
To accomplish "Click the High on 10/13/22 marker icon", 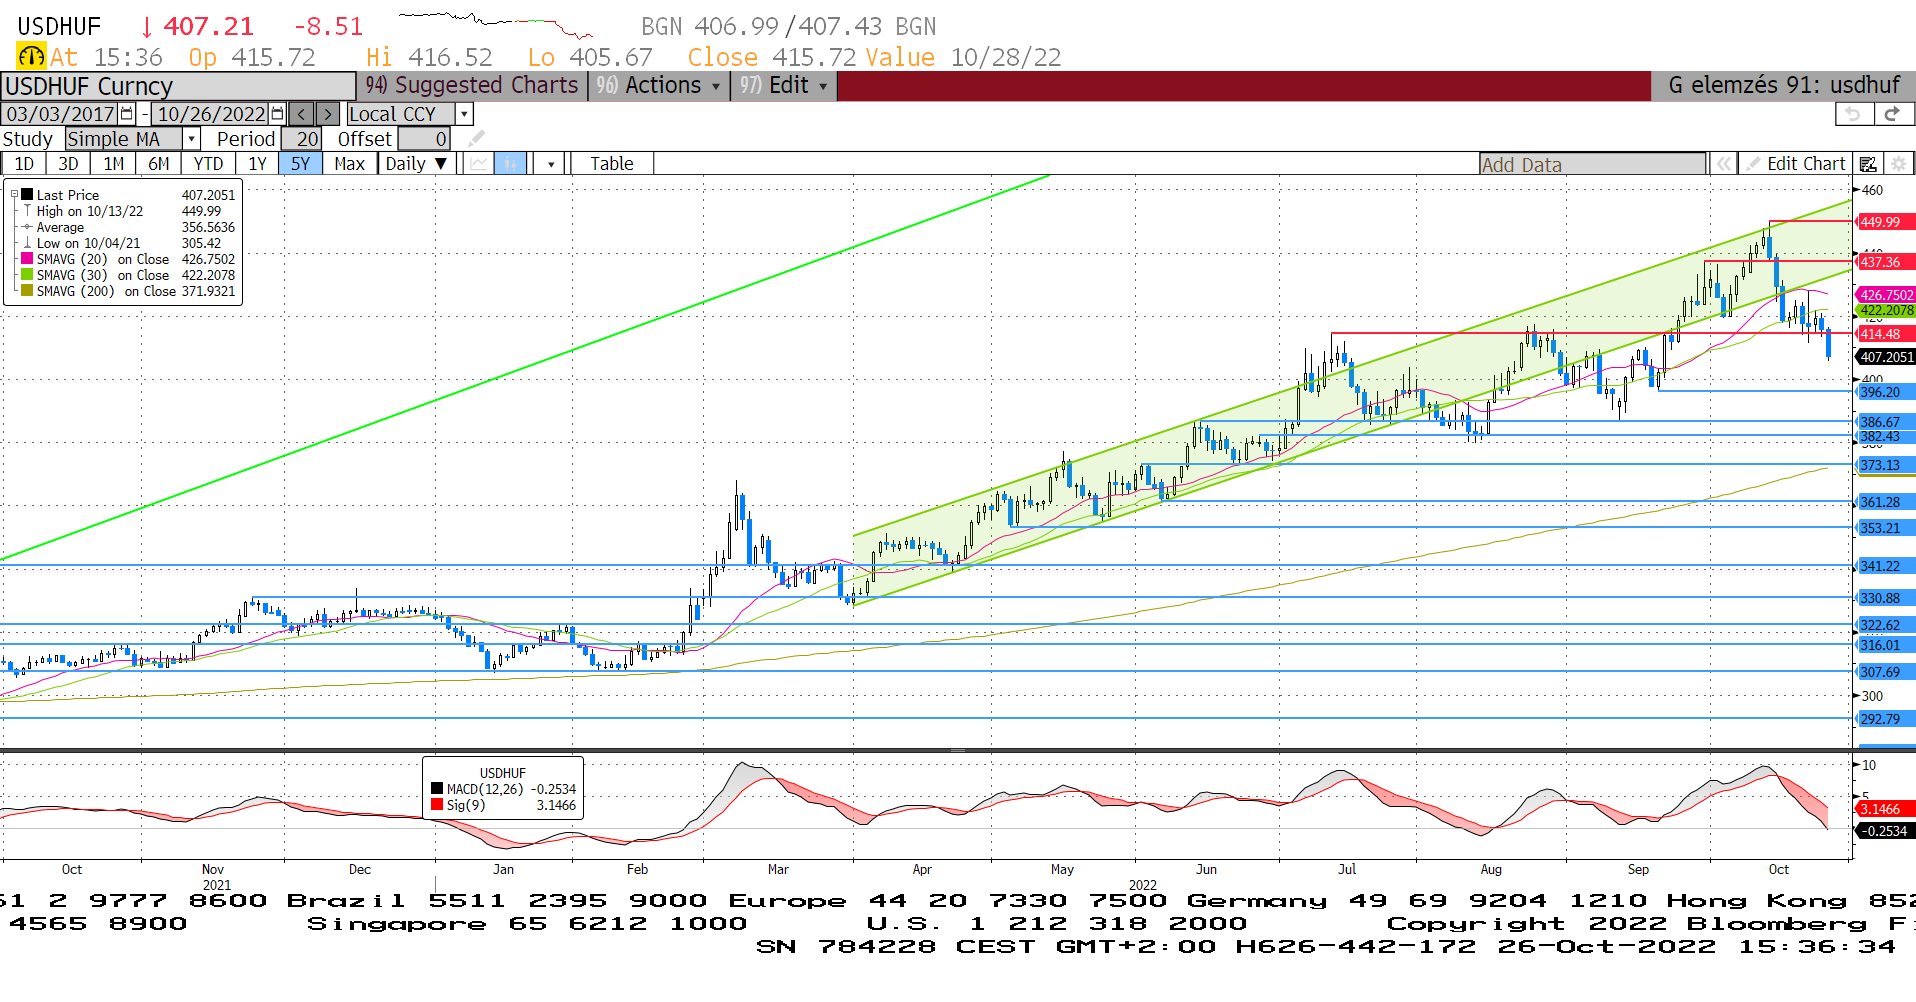I will point(27,211).
